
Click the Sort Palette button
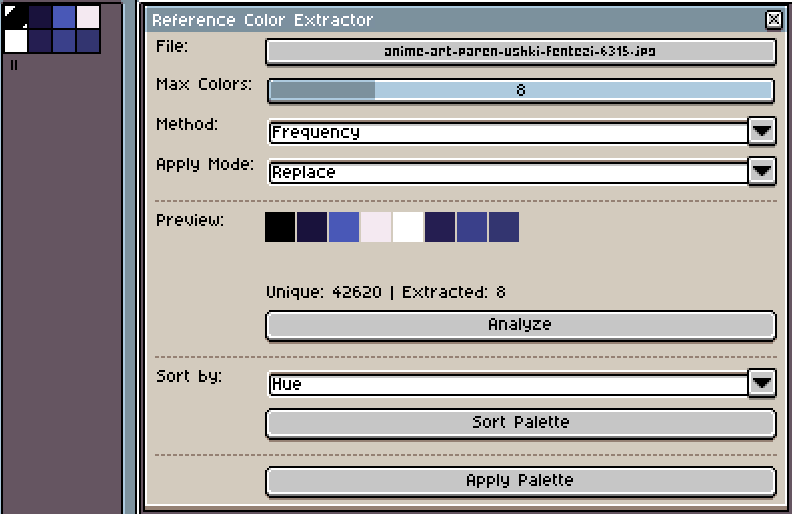click(x=520, y=422)
